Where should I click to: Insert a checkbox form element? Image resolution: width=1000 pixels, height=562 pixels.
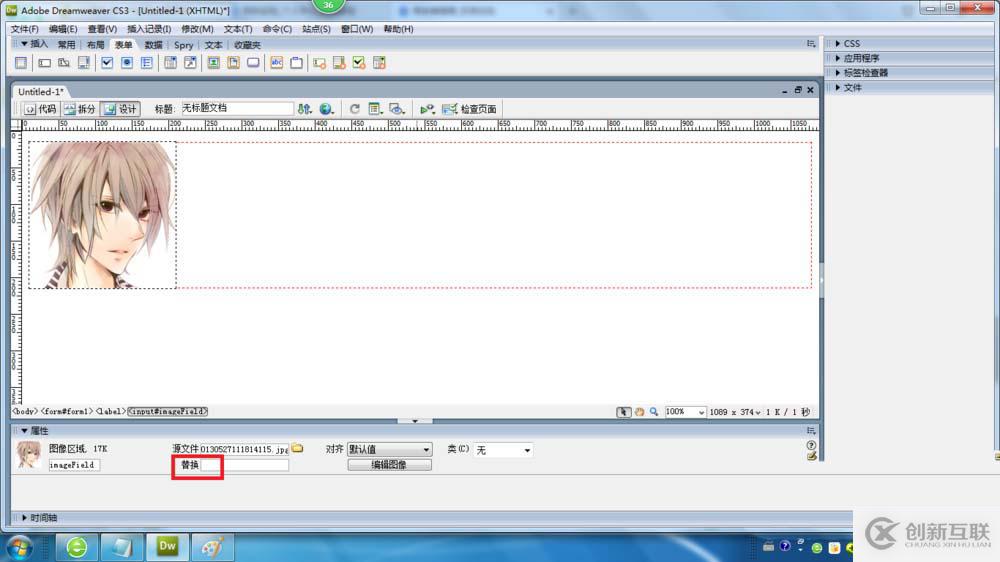107,63
